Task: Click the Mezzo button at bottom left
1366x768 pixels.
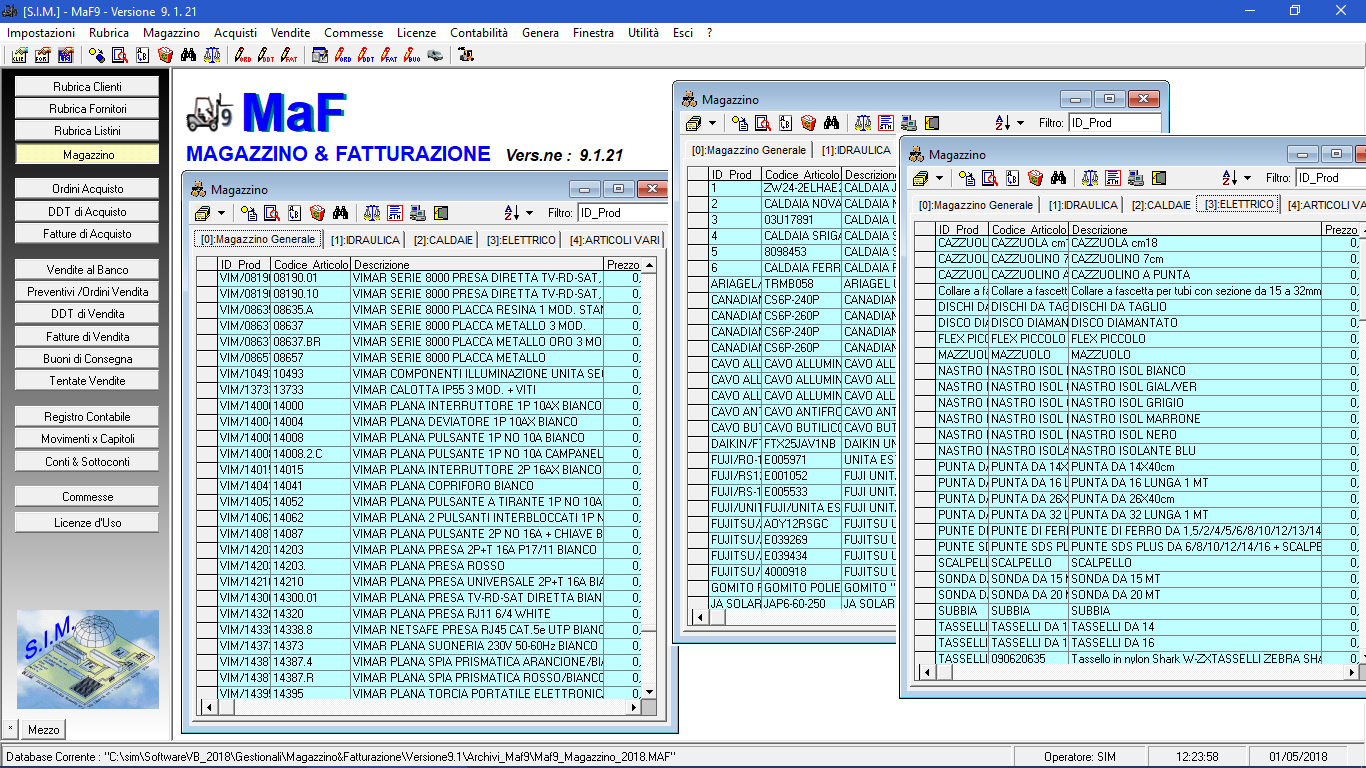Action: [43, 729]
